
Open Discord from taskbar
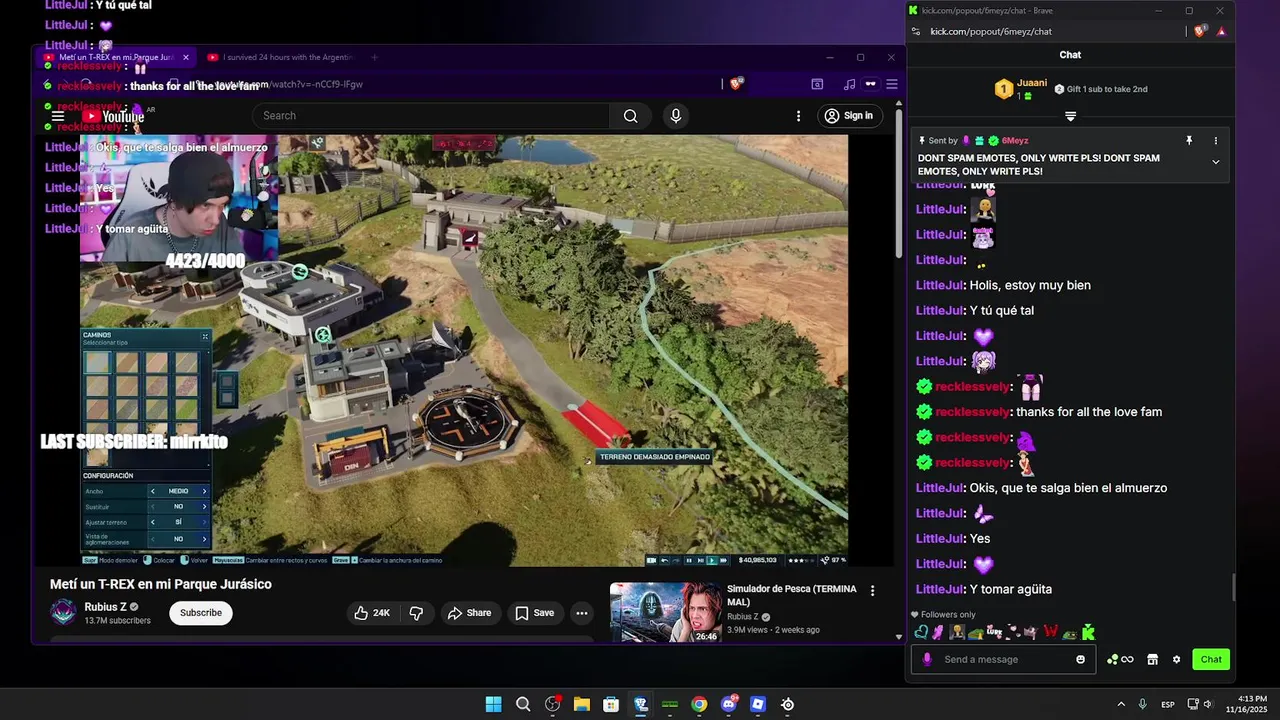pyautogui.click(x=729, y=705)
